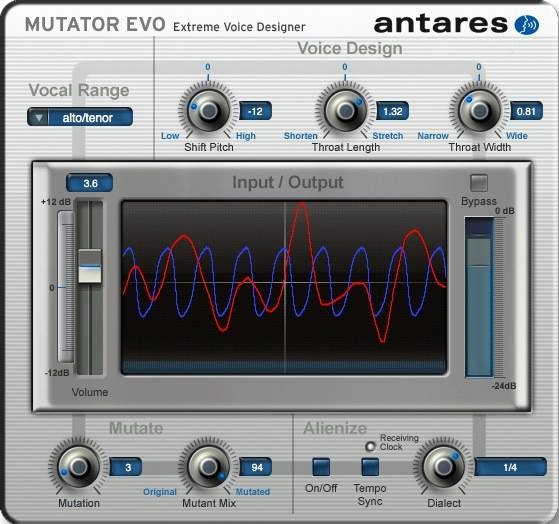The height and width of the screenshot is (524, 559).
Task: Click the 0 dB meter scale label
Action: pos(505,211)
